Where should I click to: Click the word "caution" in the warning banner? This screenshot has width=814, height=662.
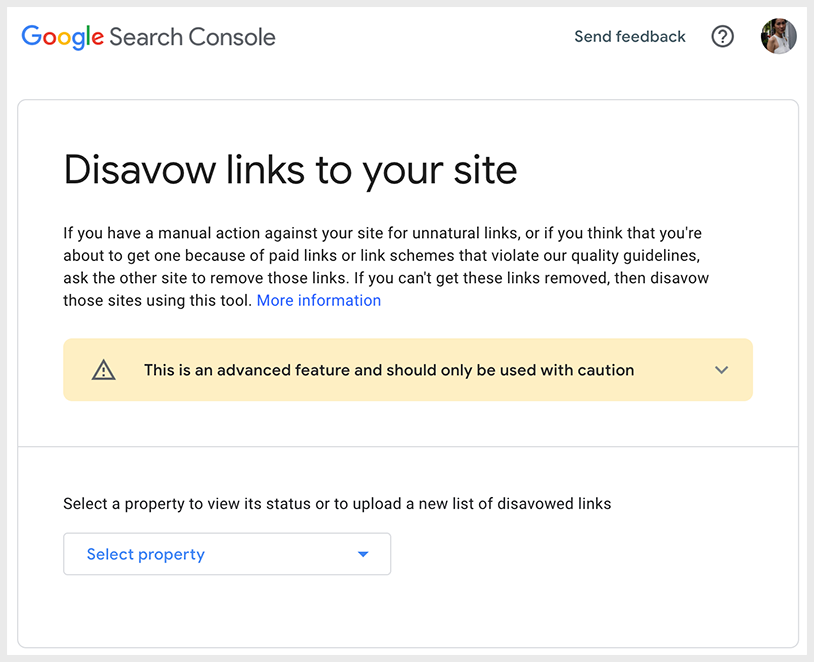click(604, 370)
